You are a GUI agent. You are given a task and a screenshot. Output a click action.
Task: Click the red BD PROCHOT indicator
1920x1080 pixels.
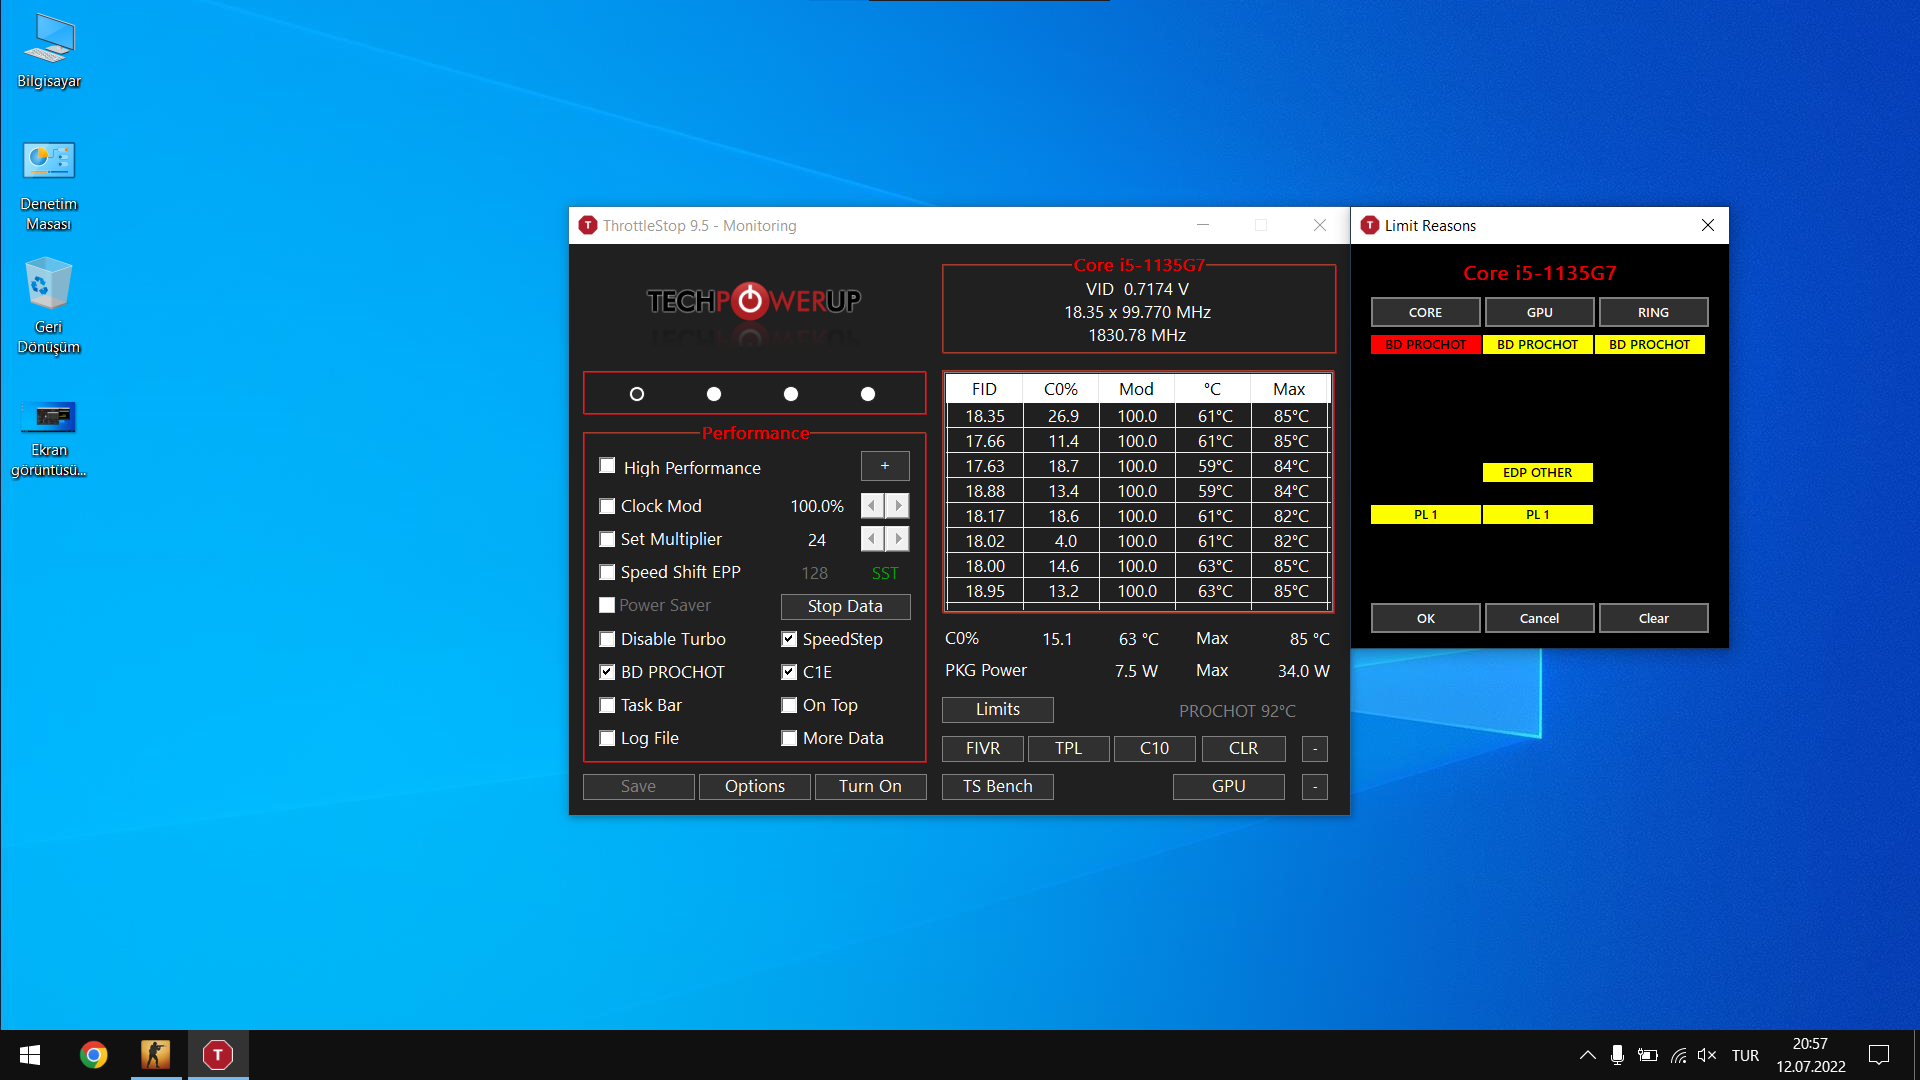[x=1425, y=344]
